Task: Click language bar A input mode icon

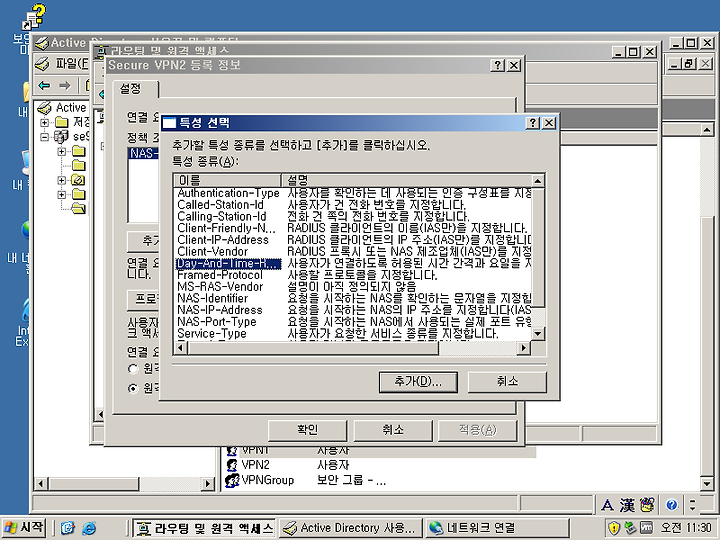Action: point(607,505)
